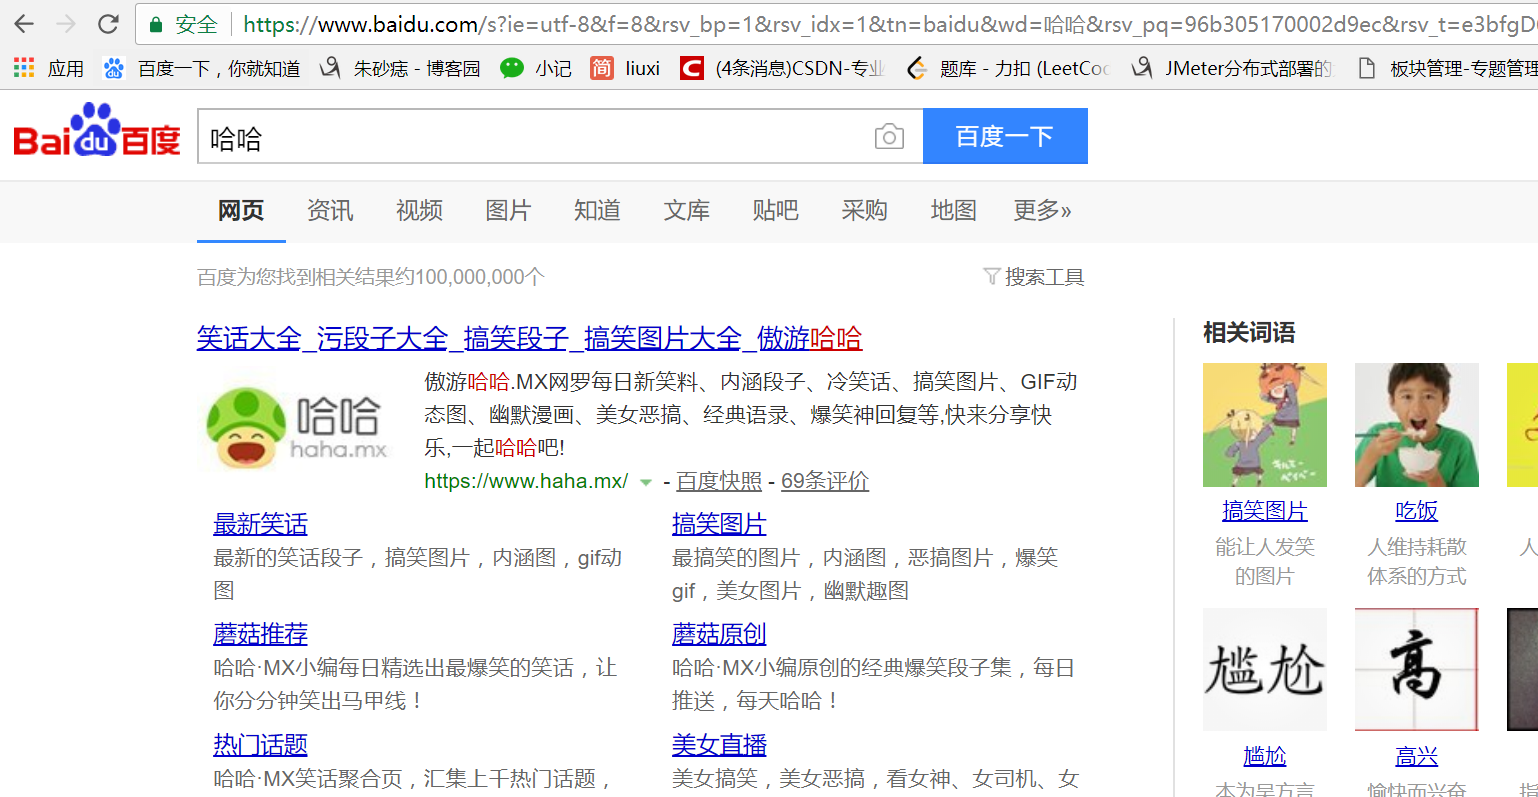Click the https://www.haha.mx/ green URL

click(526, 481)
